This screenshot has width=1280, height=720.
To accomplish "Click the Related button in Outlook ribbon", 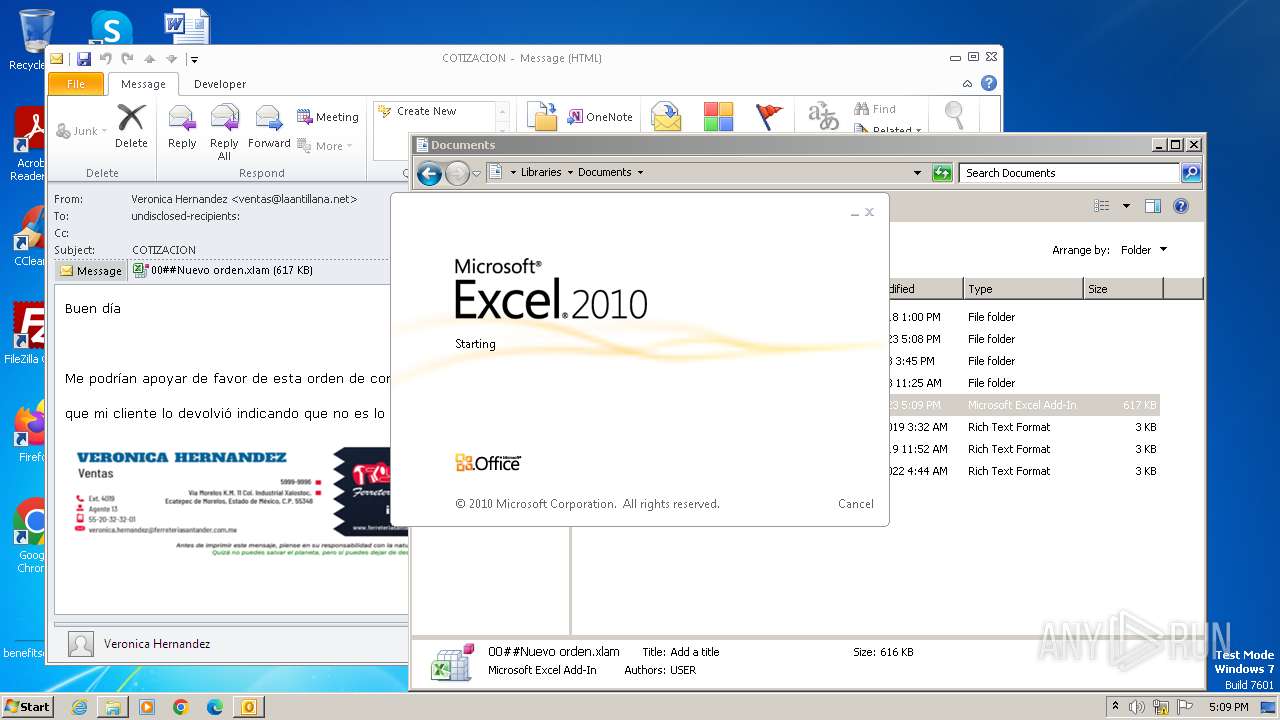I will tap(887, 130).
